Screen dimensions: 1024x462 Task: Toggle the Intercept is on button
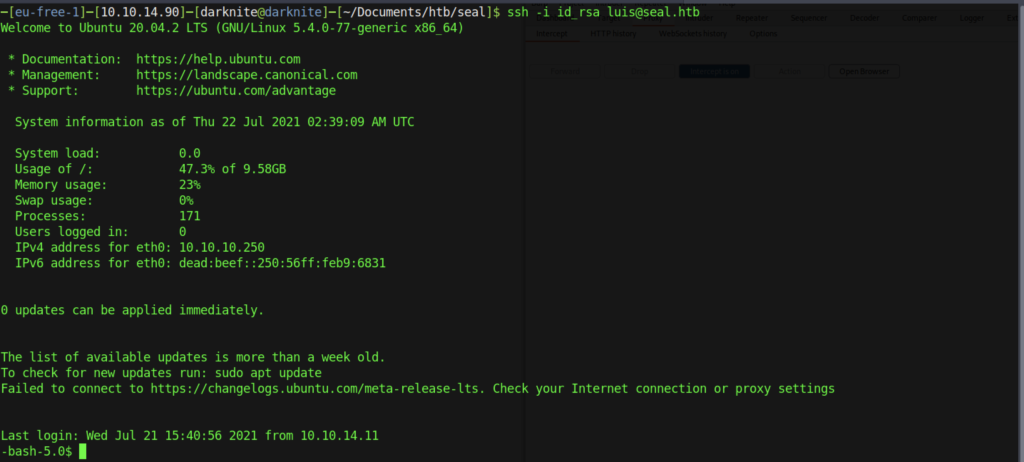pos(713,72)
